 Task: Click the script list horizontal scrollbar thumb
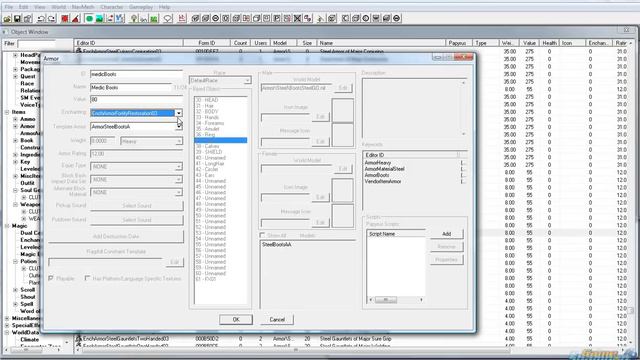coord(386,300)
